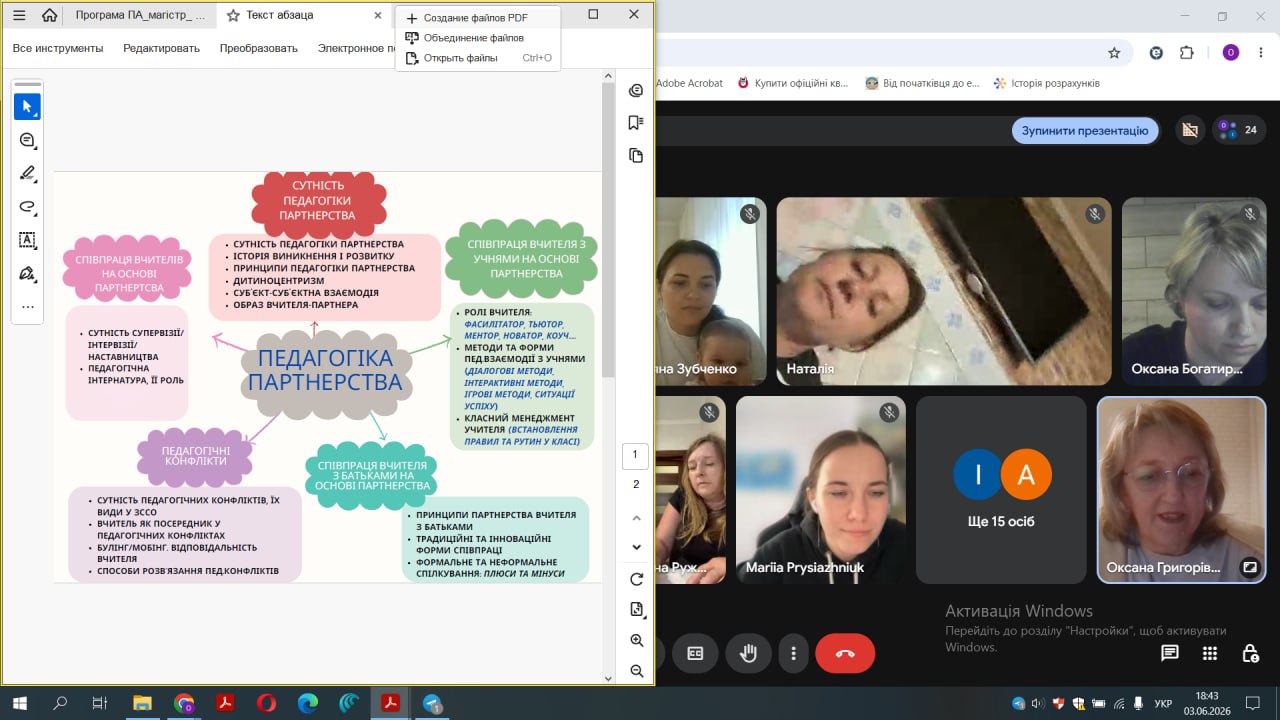Zoom out of the PDF
This screenshot has width=1280, height=720.
[x=636, y=671]
